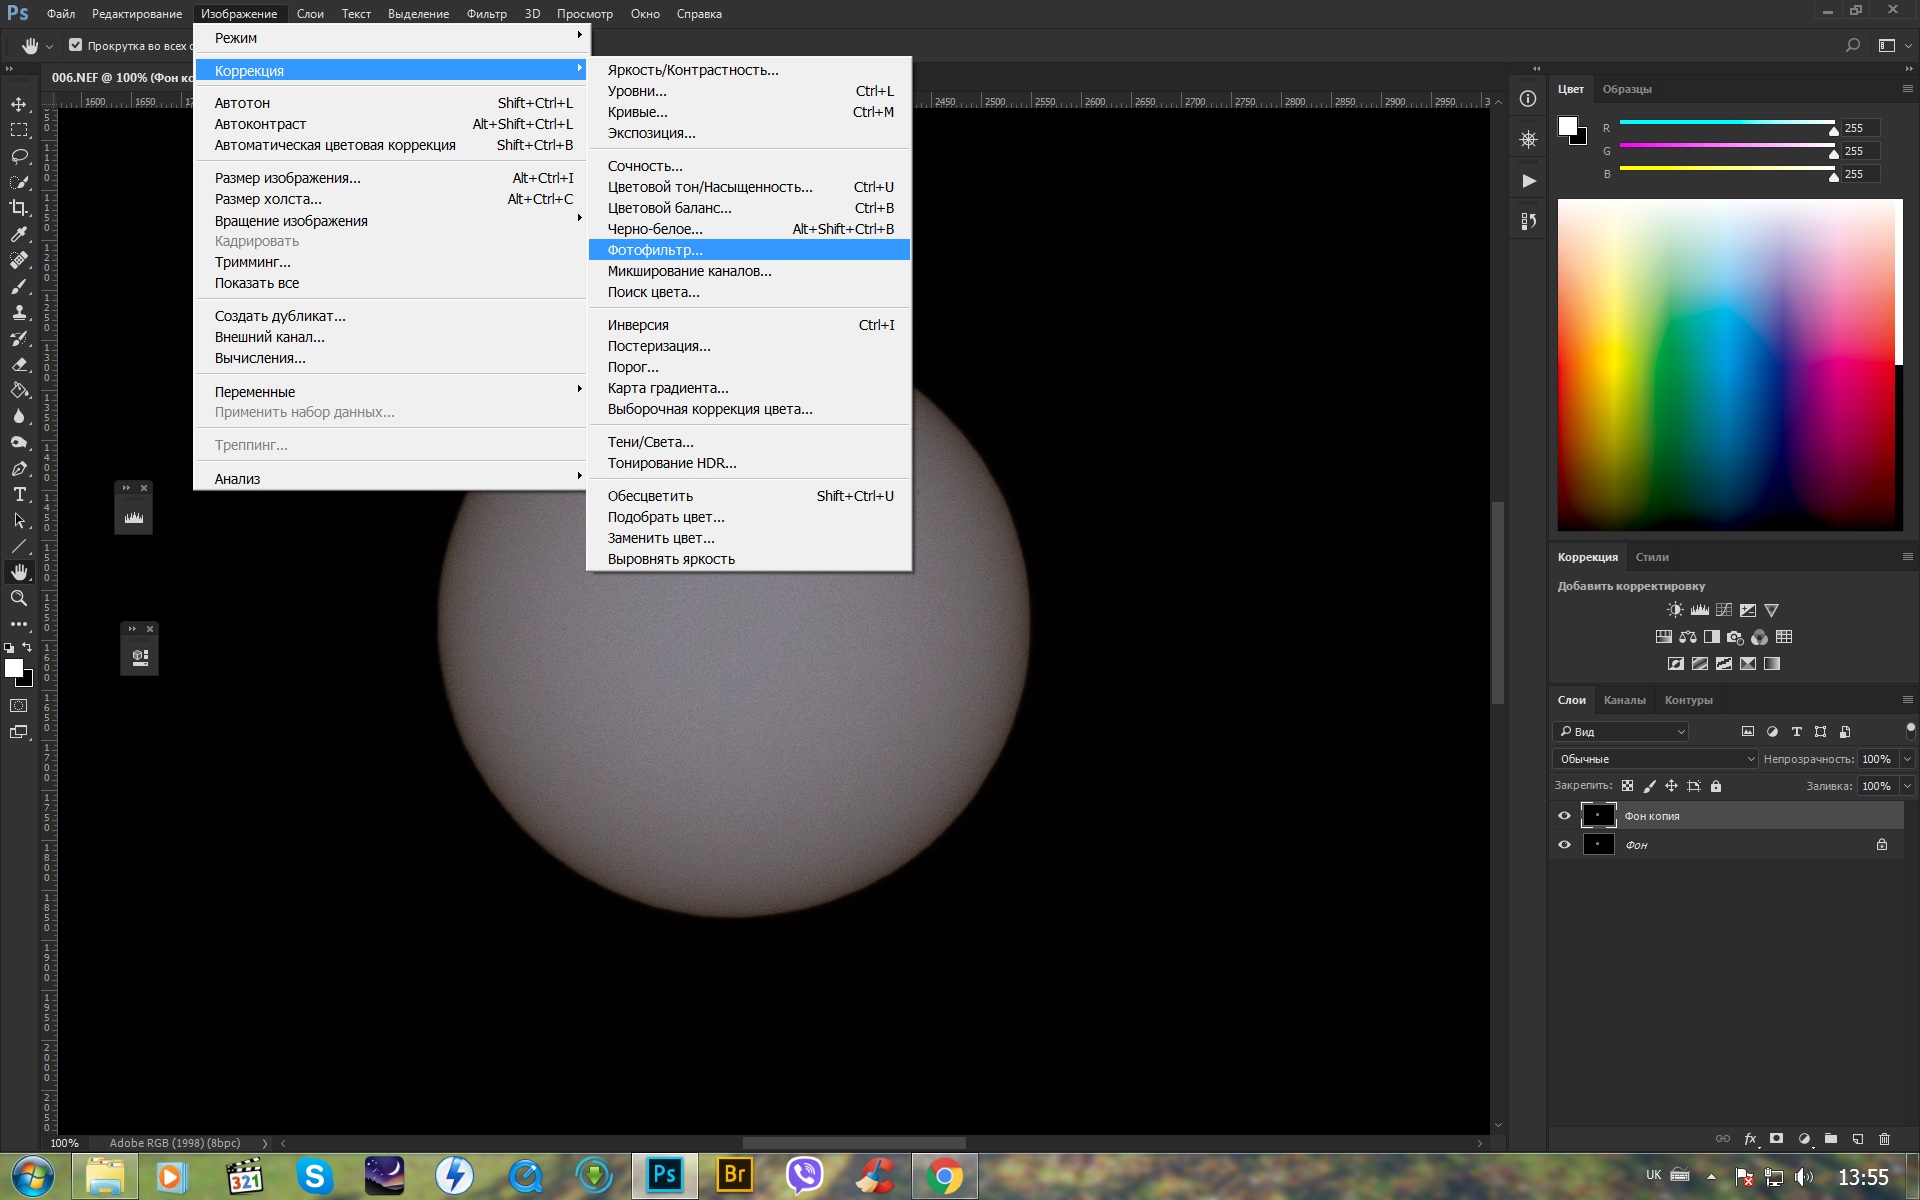Select the Zoom tool

[x=19, y=598]
